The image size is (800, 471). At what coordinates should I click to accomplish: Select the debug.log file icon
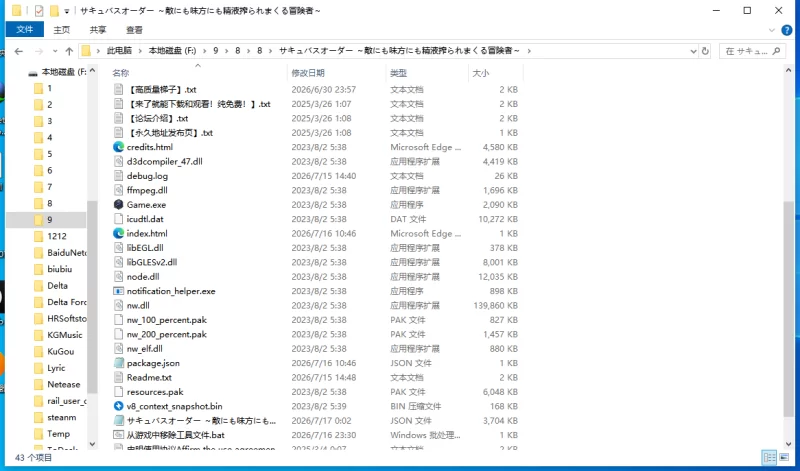pyautogui.click(x=118, y=176)
